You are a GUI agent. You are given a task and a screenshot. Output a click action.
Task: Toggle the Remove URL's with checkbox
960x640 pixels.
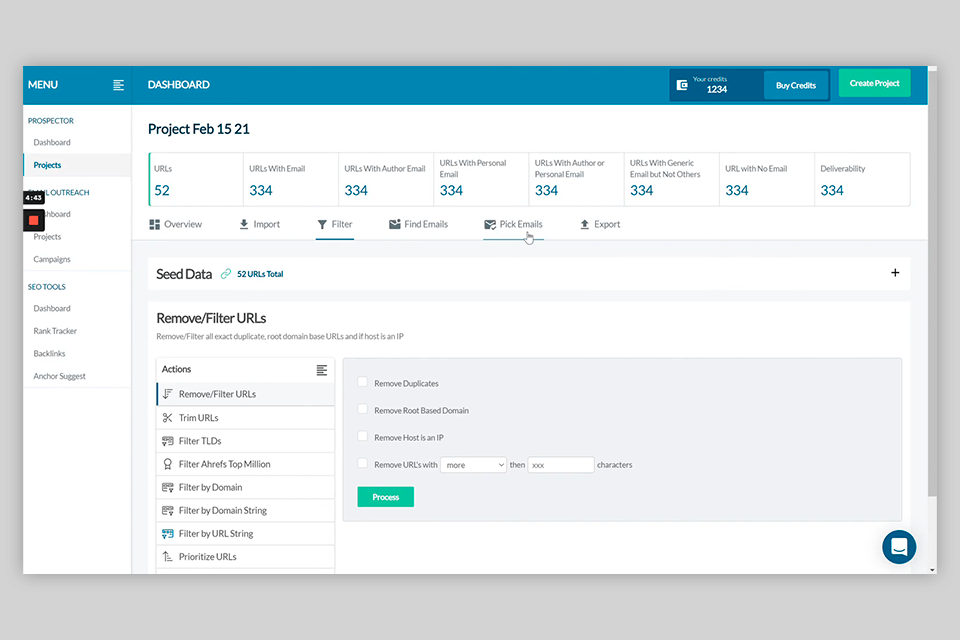click(362, 463)
